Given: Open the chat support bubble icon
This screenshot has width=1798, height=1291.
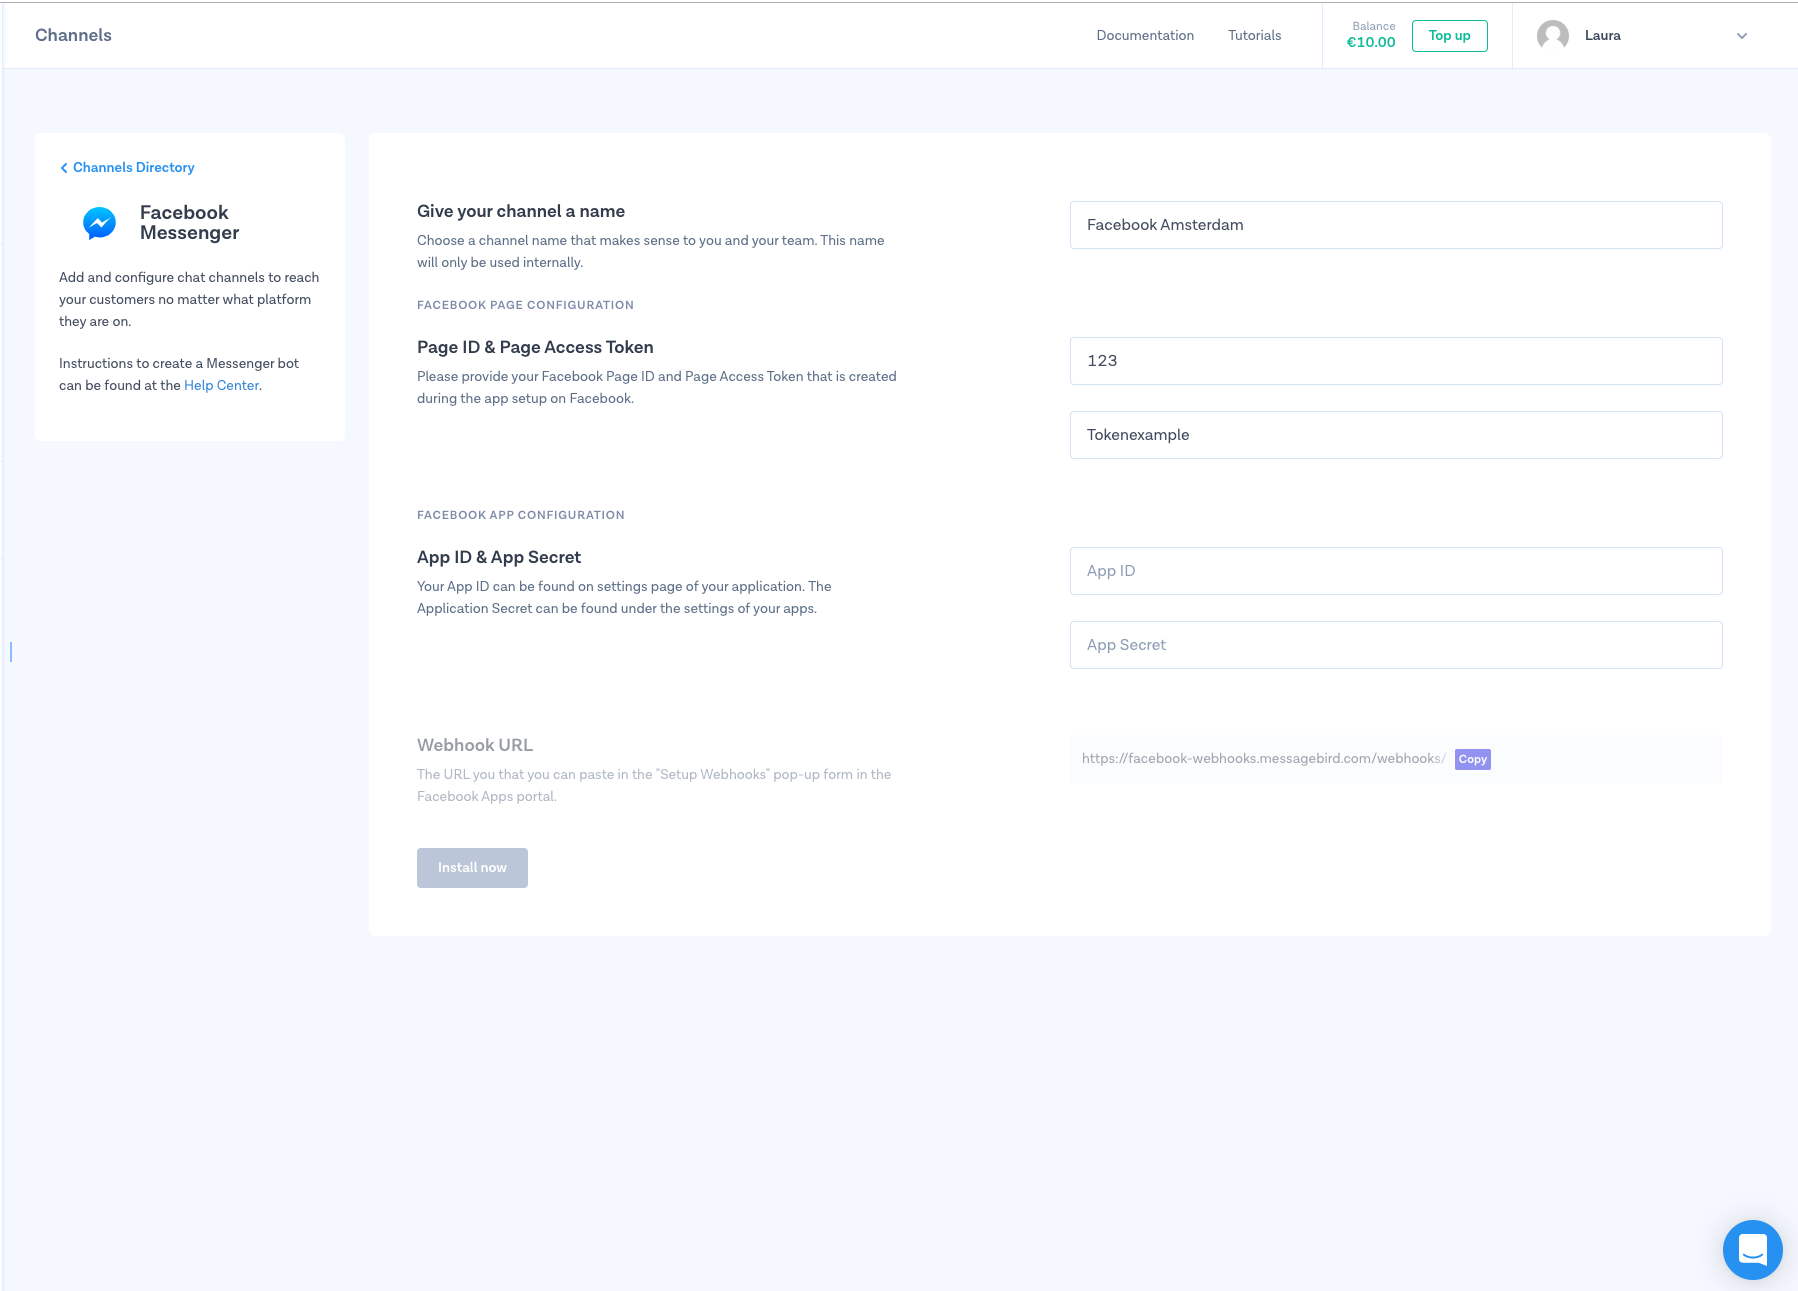Looking at the screenshot, I should 1752,1249.
